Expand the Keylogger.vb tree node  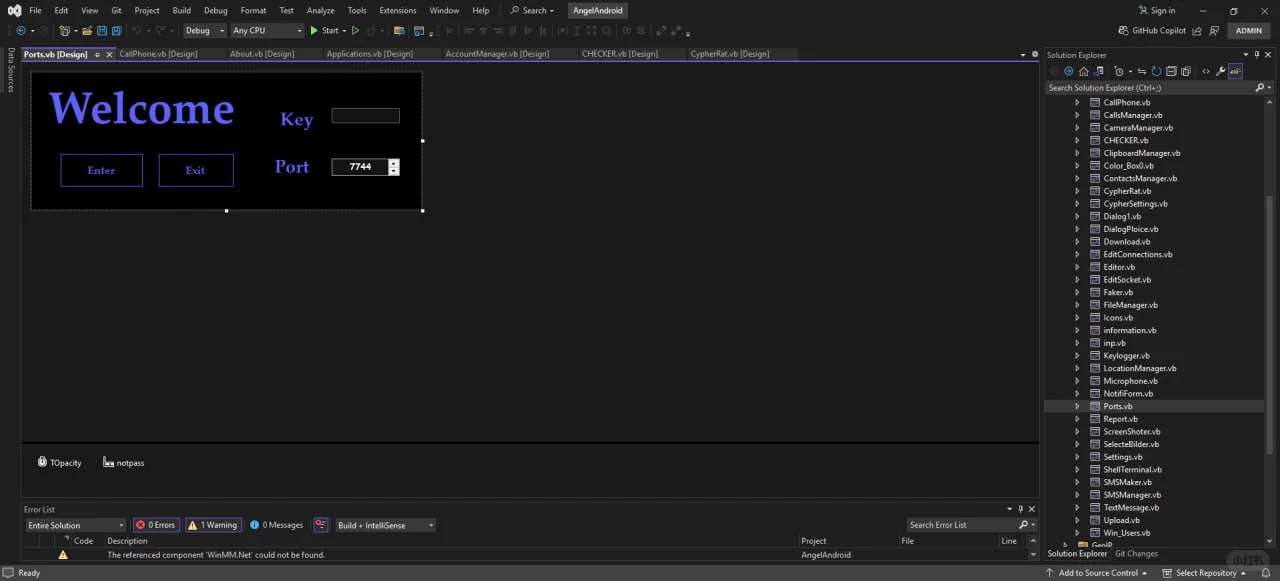tap(1077, 355)
